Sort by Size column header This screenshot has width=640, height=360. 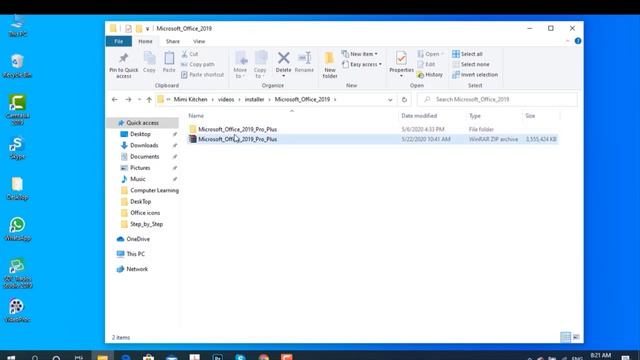[530, 116]
